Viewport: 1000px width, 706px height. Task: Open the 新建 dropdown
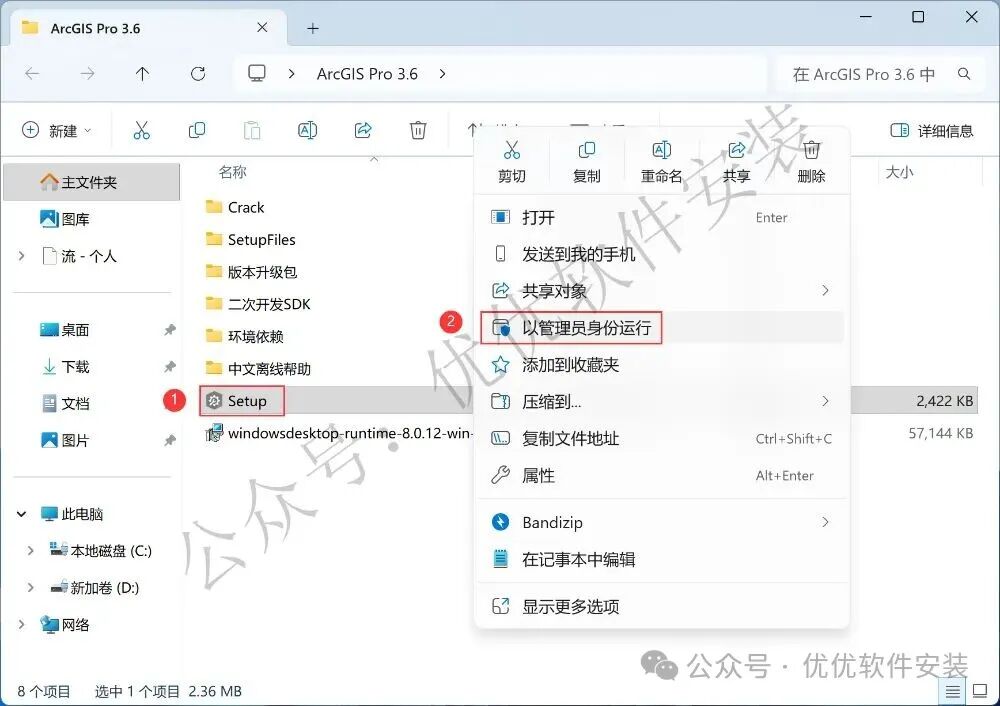pyautogui.click(x=57, y=131)
